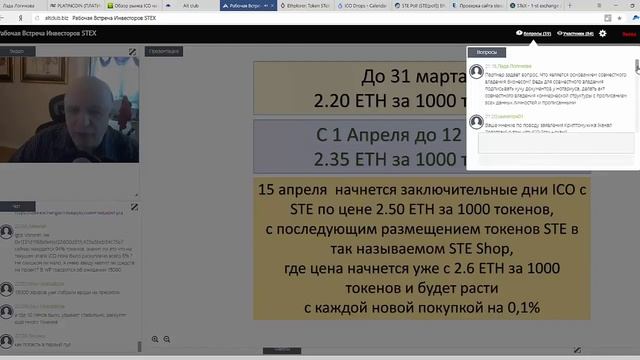Click the red exit link in header
Image resolution: width=640 pixels, height=360 pixels.
(x=629, y=34)
